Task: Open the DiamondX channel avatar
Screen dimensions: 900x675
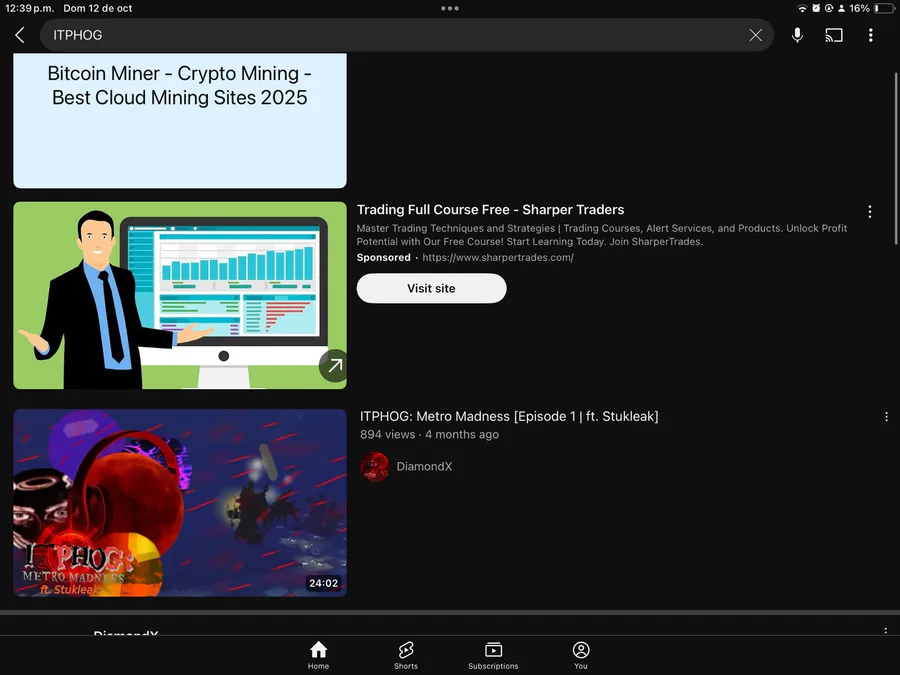Action: point(374,467)
